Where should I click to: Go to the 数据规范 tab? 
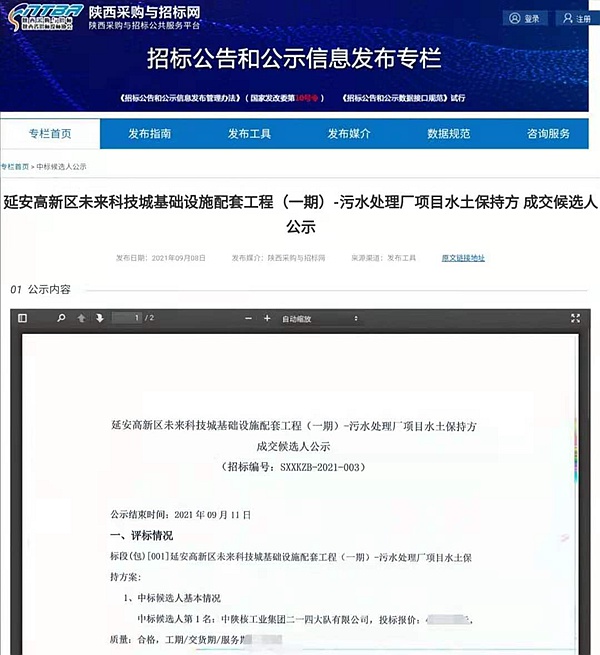[449, 134]
